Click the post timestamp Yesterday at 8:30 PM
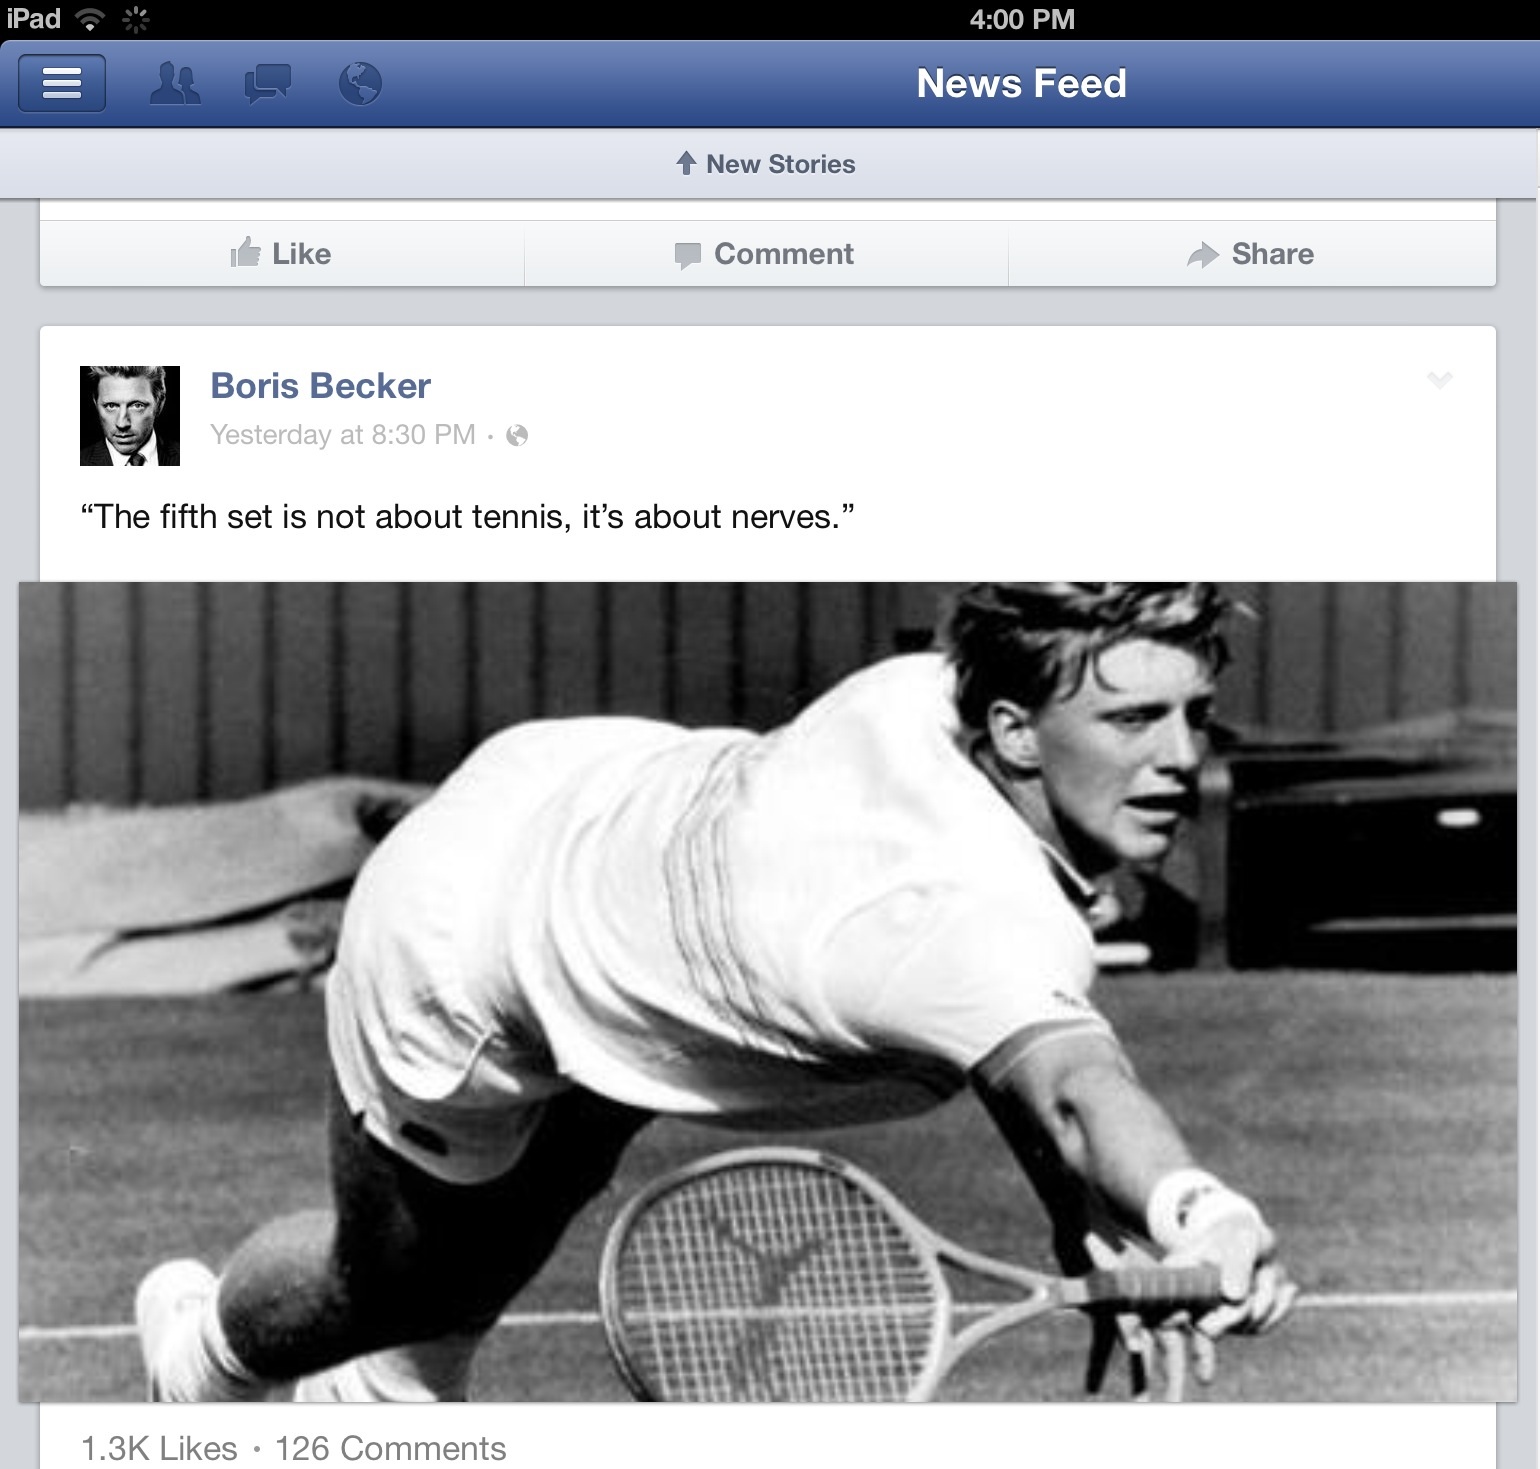Image resolution: width=1540 pixels, height=1469 pixels. point(343,435)
